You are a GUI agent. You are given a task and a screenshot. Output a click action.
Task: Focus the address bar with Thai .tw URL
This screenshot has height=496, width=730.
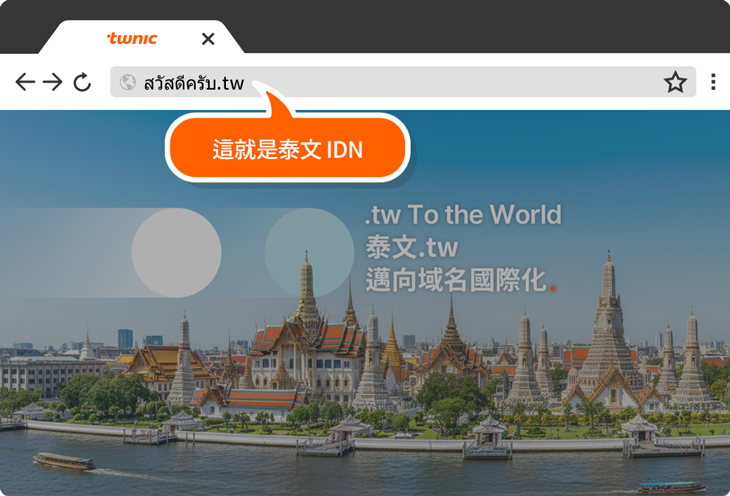pyautogui.click(x=400, y=82)
